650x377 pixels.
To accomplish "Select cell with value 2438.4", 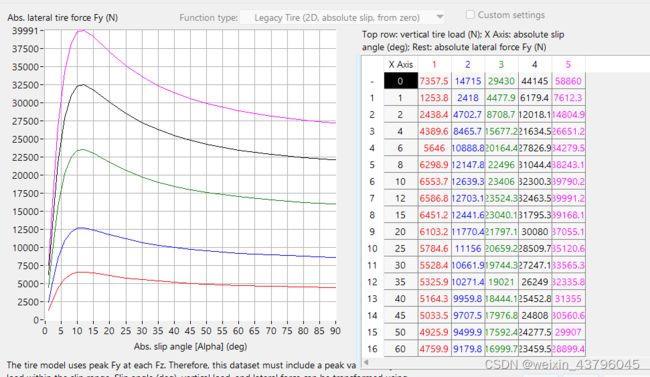I will pyautogui.click(x=434, y=114).
